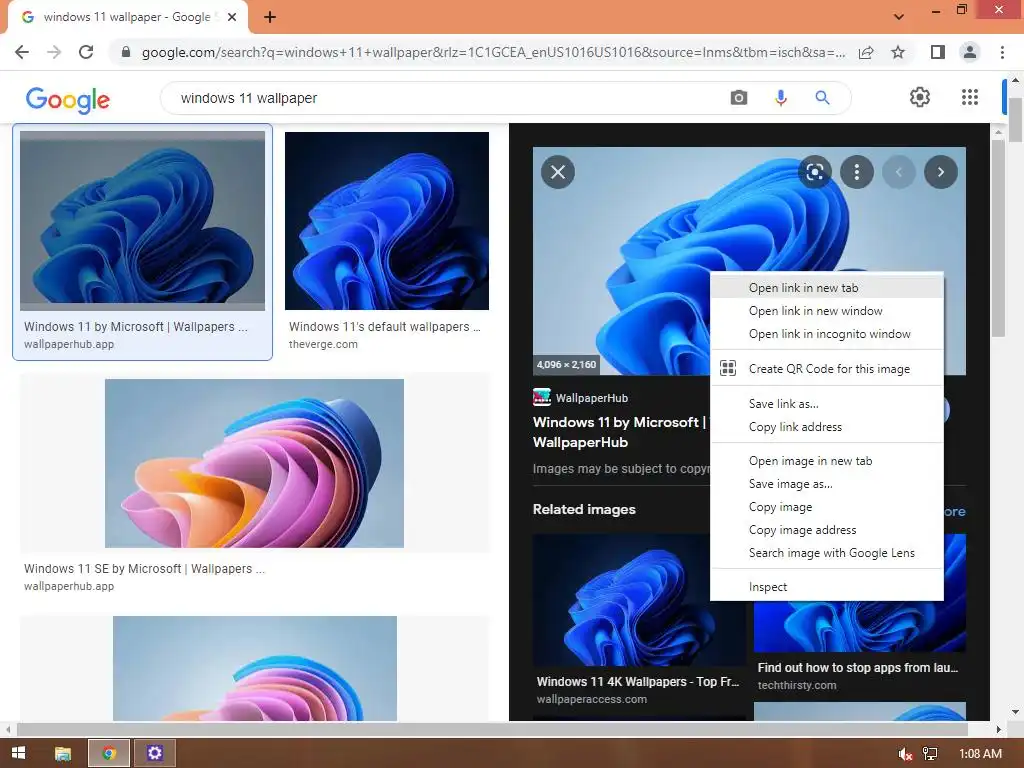This screenshot has width=1024, height=768.
Task: Open preview image three-dot options
Action: 857,172
